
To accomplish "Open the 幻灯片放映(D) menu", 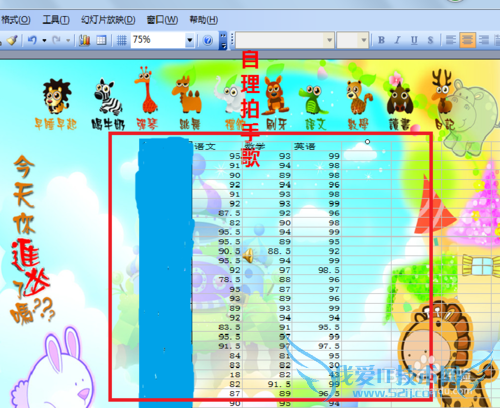I will (x=108, y=20).
